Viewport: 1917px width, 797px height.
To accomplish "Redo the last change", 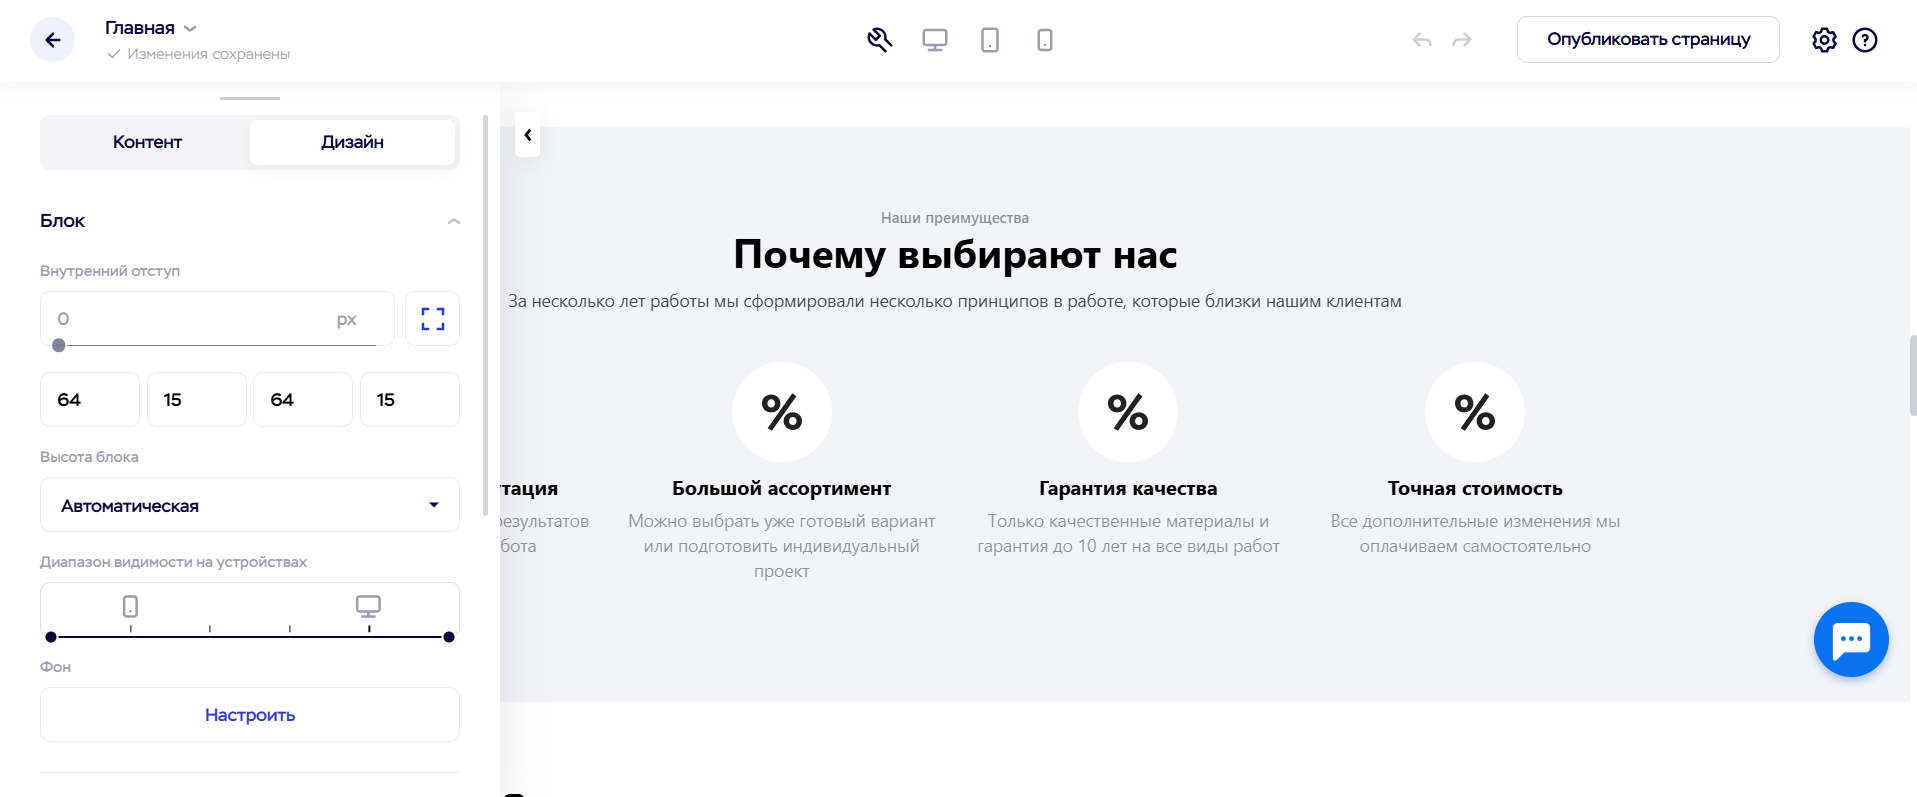I will click(x=1462, y=40).
